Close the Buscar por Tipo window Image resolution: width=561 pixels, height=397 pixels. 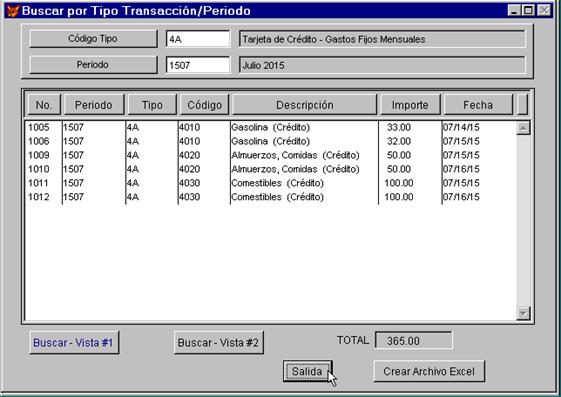pos(544,10)
